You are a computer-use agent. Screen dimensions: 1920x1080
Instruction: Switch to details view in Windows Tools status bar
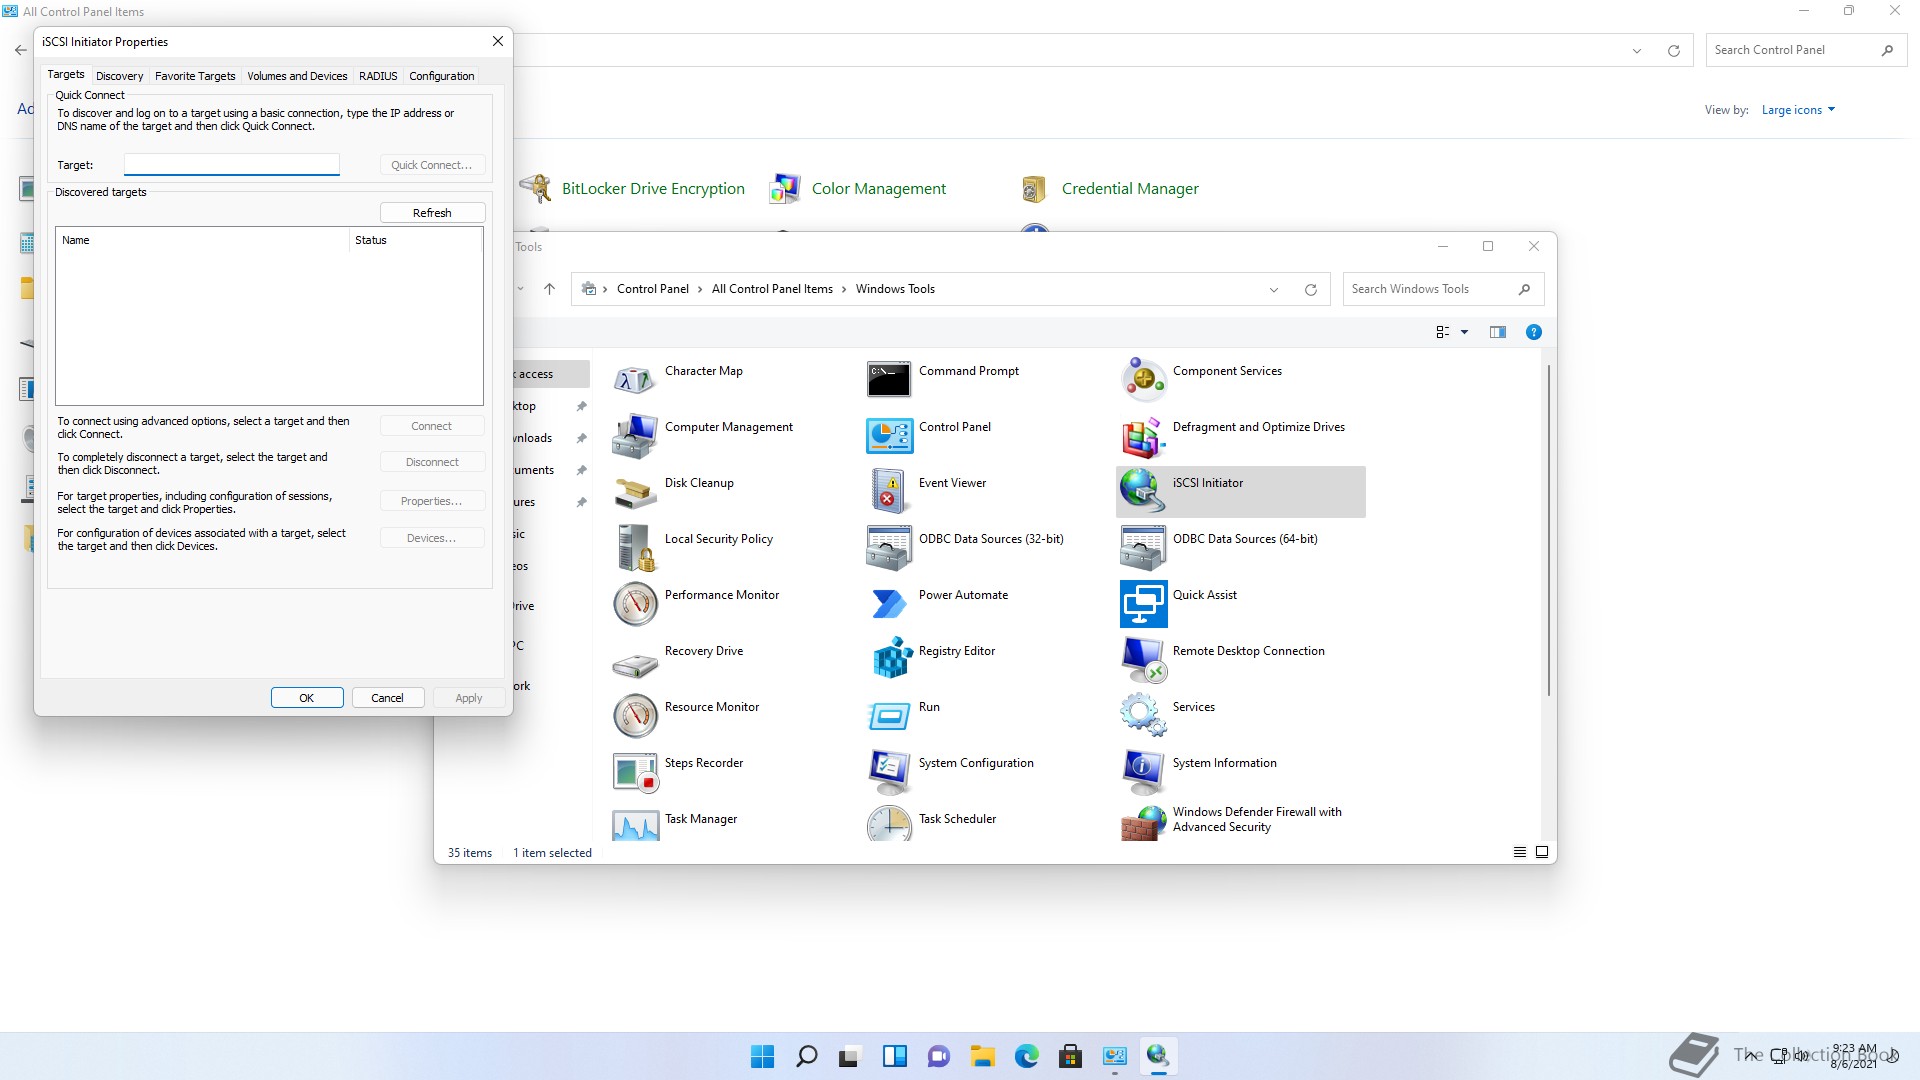[x=1519, y=852]
